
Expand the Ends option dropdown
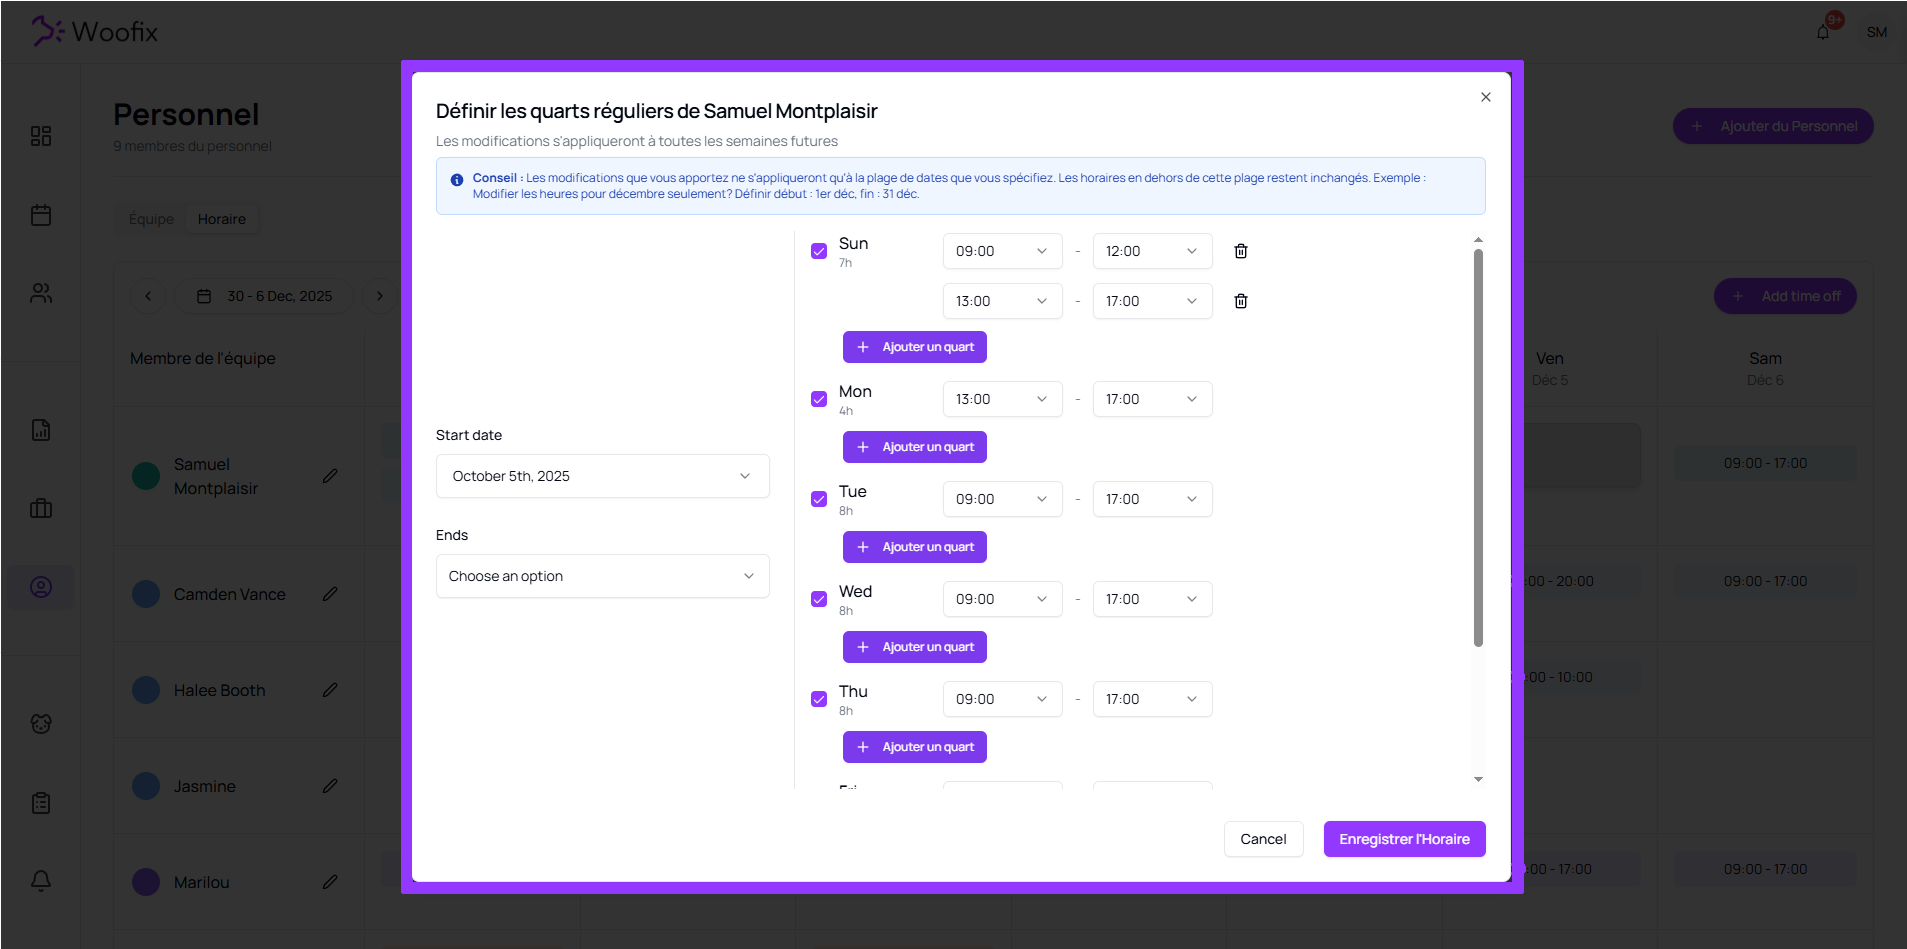602,576
